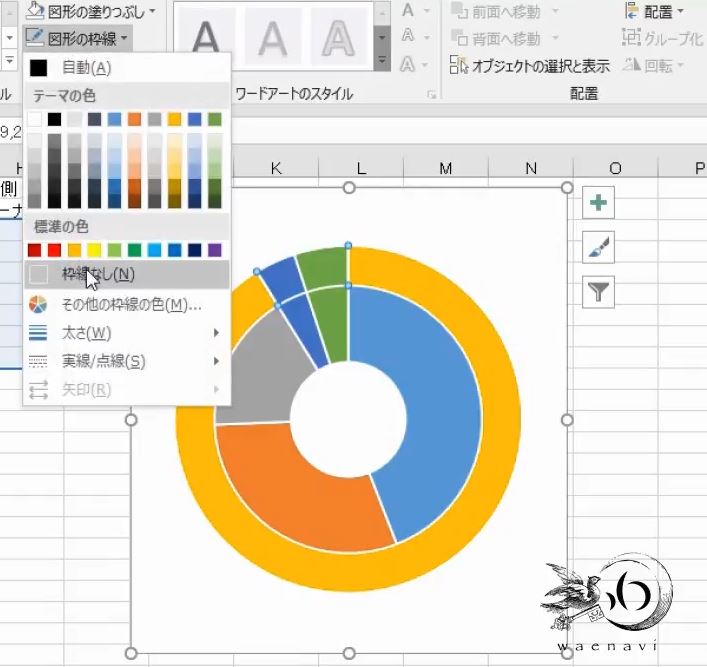Click the line weight icon beside 太さ
The width and height of the screenshot is (707, 667).
(x=38, y=333)
